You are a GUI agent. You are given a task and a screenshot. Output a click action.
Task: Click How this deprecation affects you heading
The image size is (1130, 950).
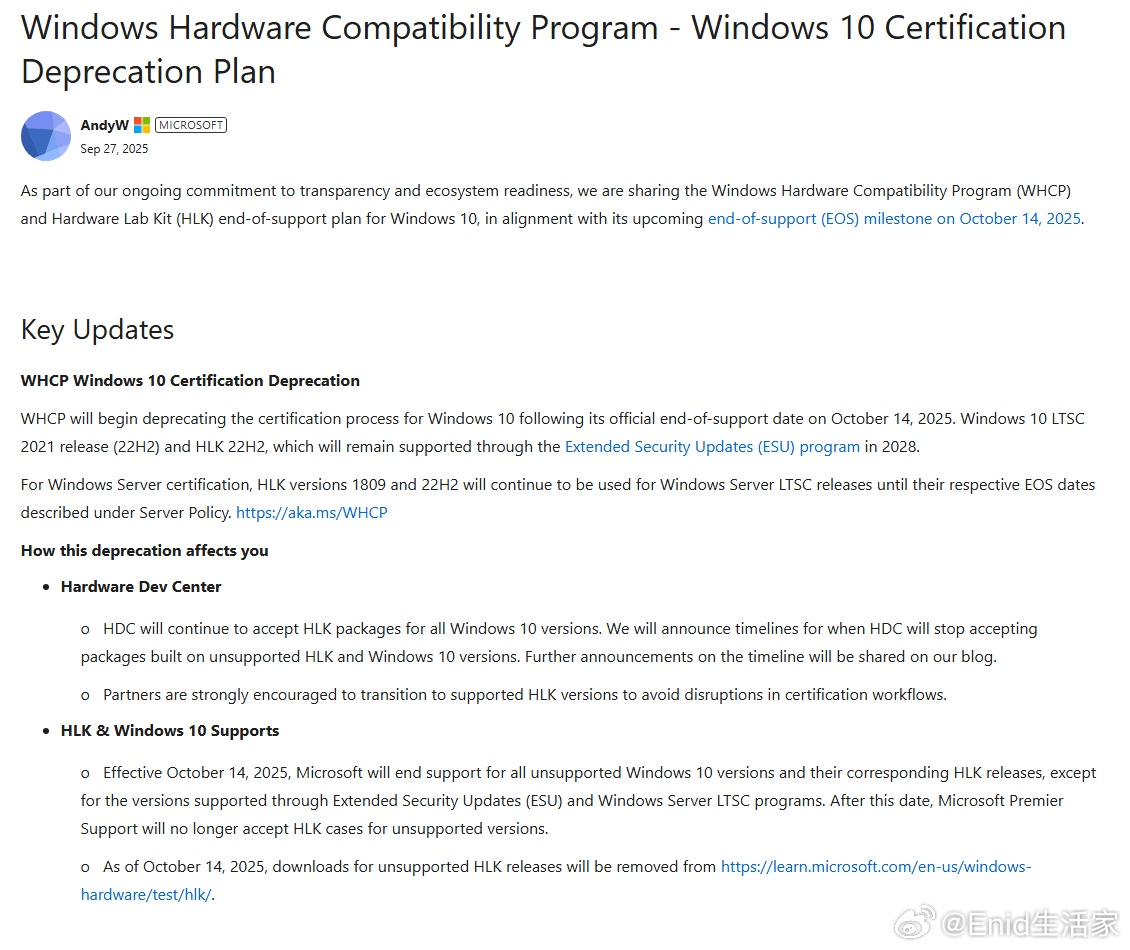coord(144,551)
